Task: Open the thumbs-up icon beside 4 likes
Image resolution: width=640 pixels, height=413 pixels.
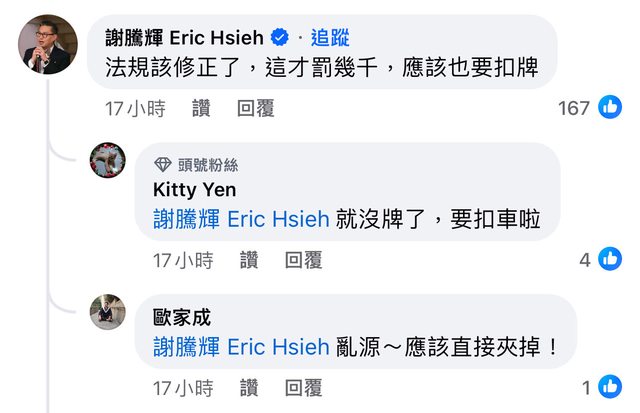Action: pyautogui.click(x=610, y=259)
